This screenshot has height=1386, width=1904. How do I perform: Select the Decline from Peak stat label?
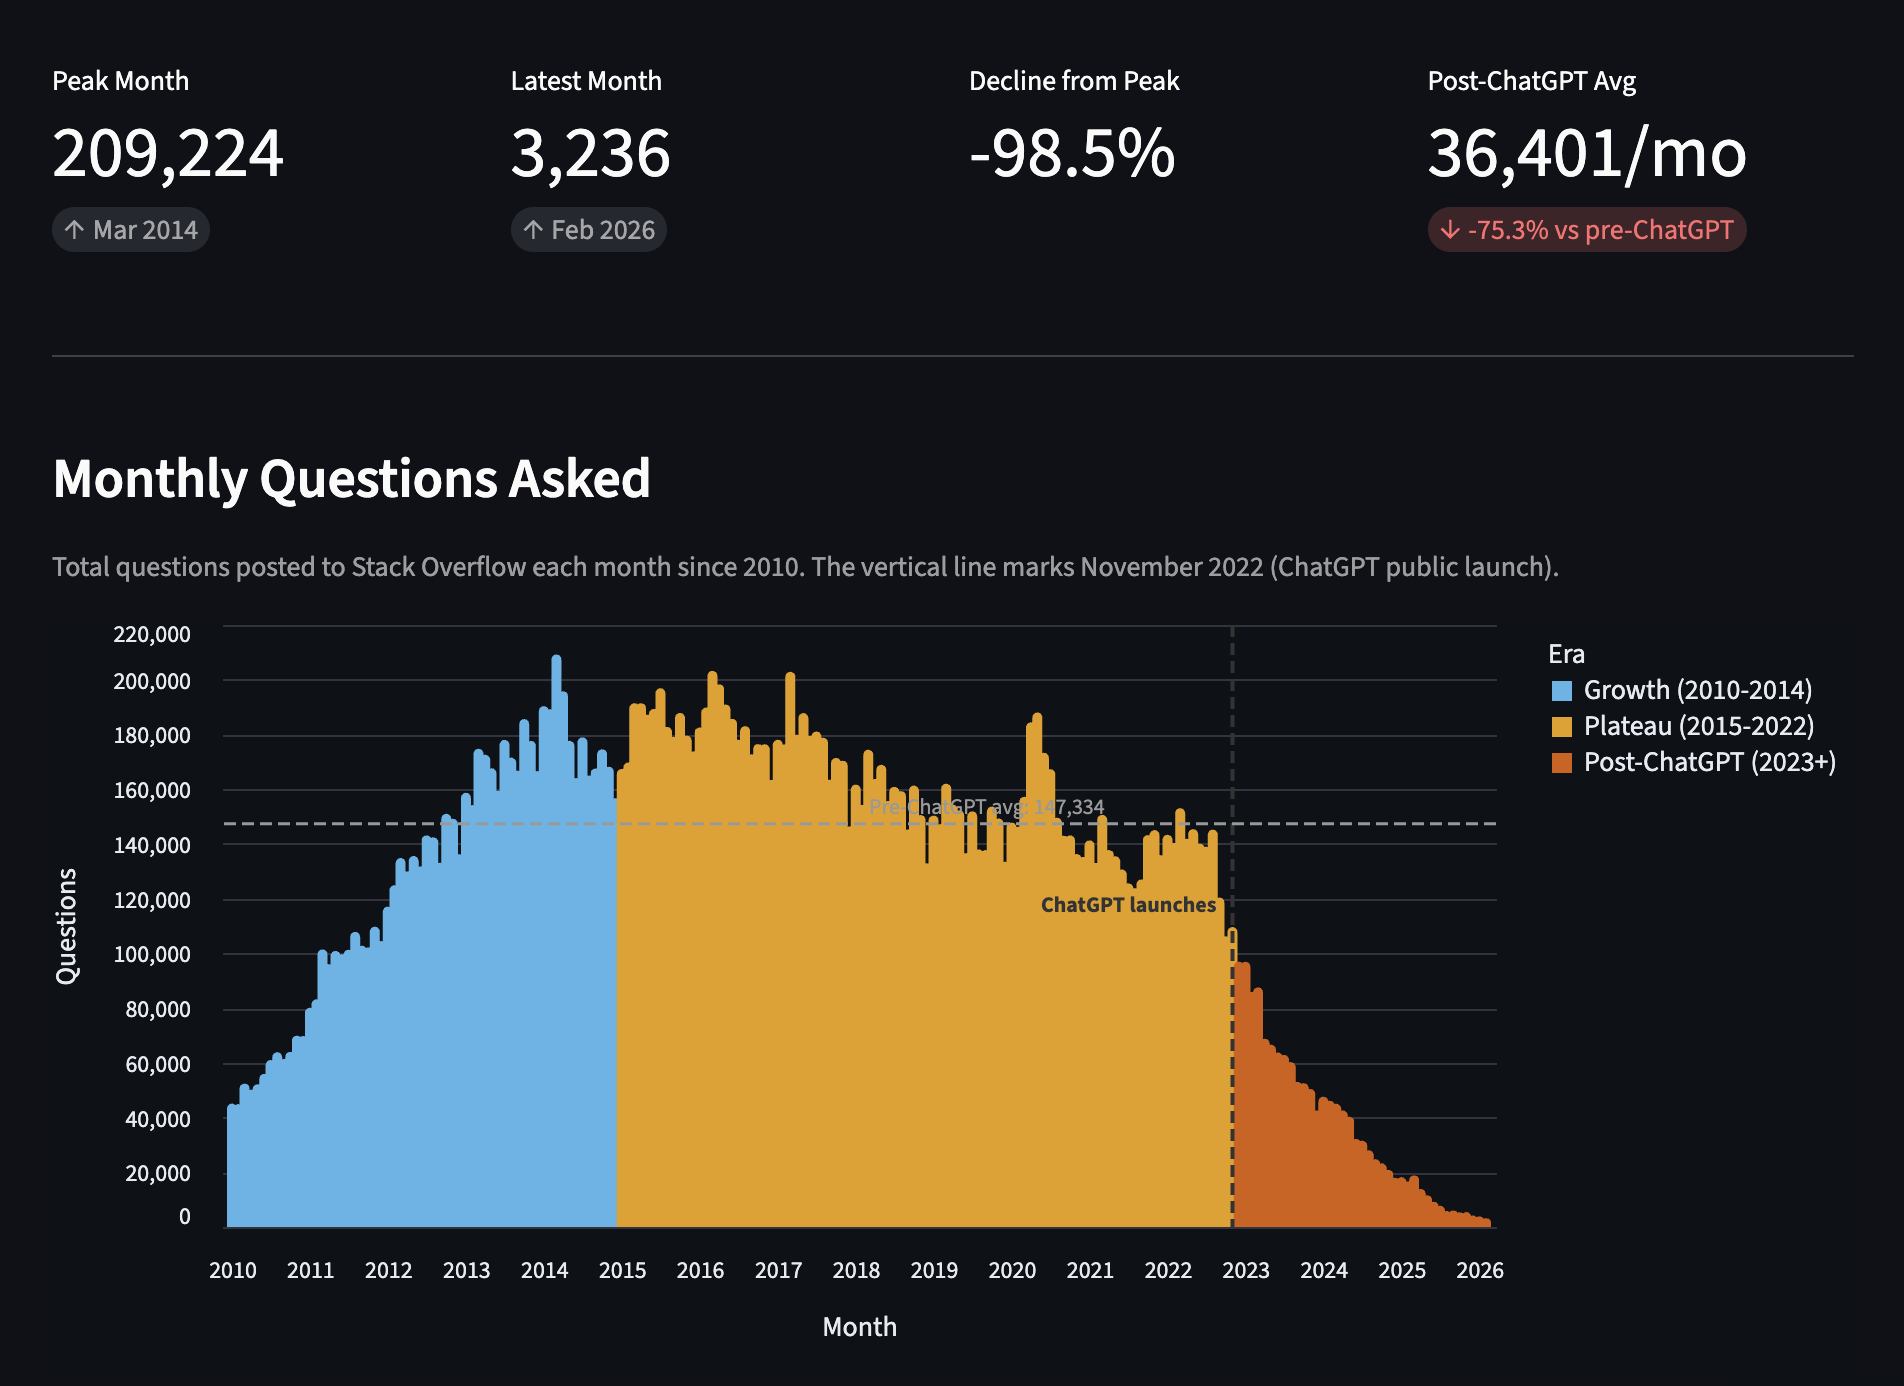click(x=1073, y=81)
